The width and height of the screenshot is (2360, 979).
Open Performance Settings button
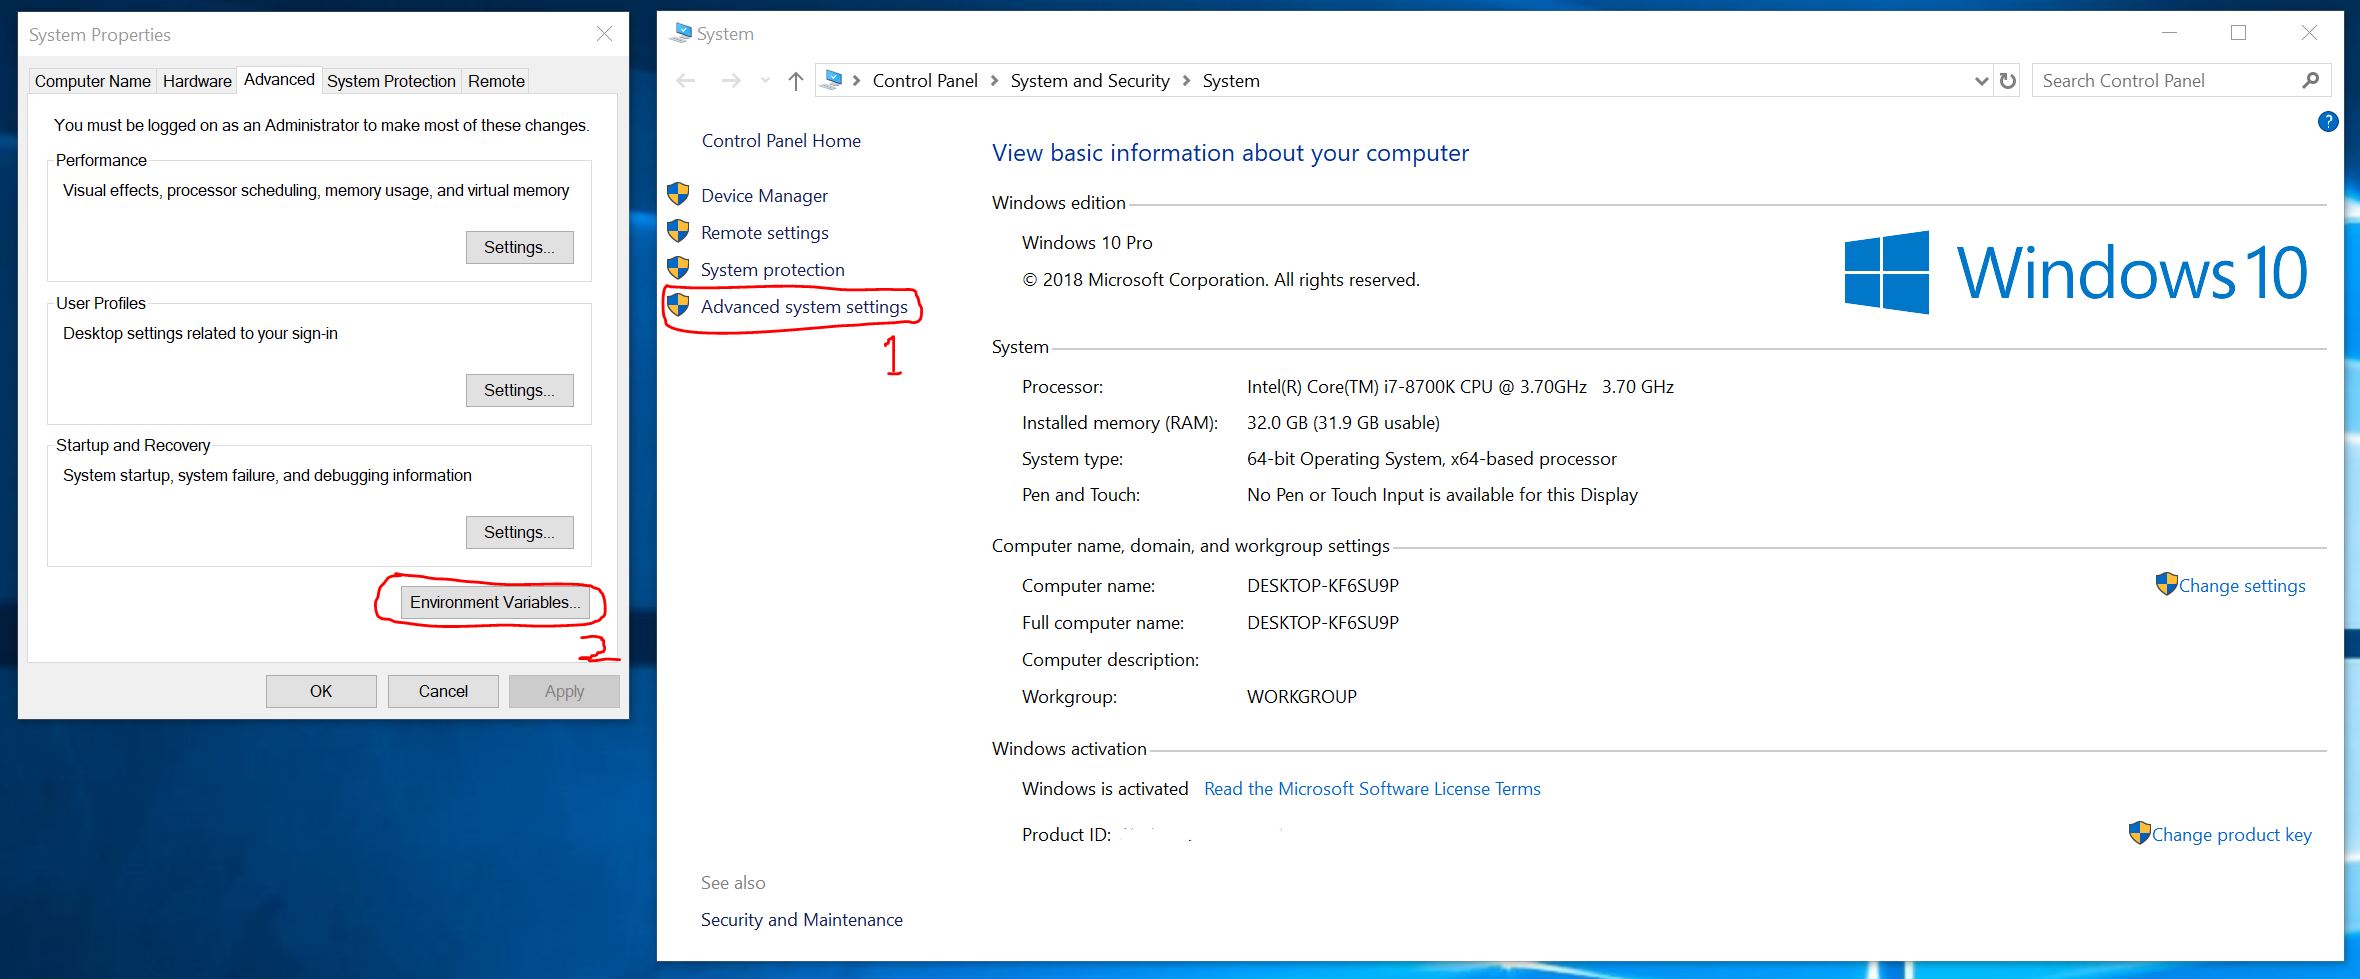pos(519,247)
